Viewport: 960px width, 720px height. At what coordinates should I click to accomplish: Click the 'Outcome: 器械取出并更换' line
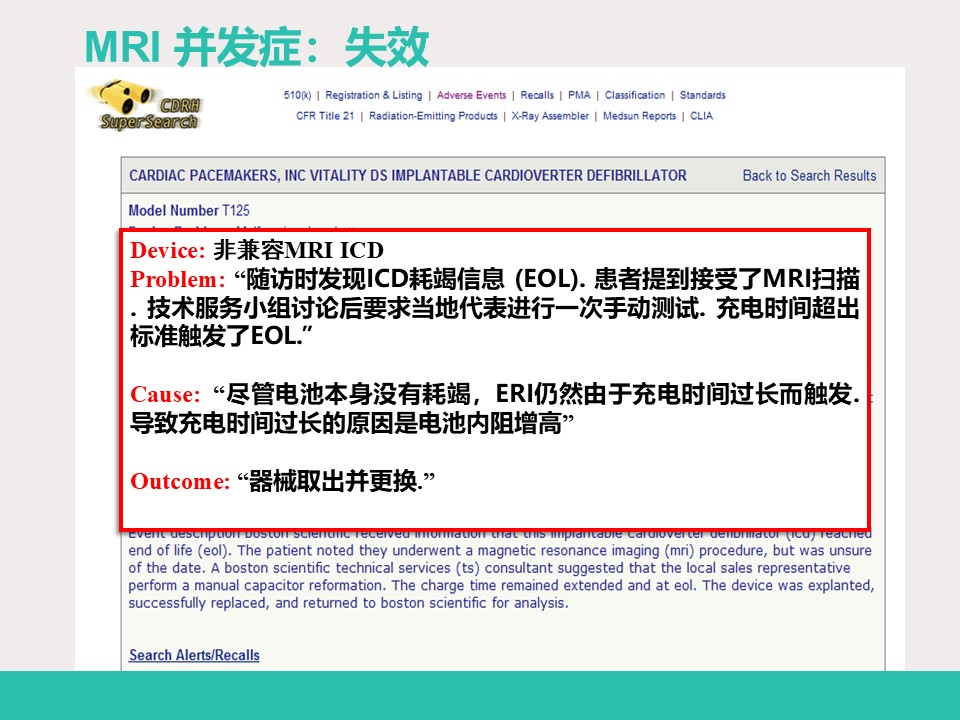pos(282,481)
